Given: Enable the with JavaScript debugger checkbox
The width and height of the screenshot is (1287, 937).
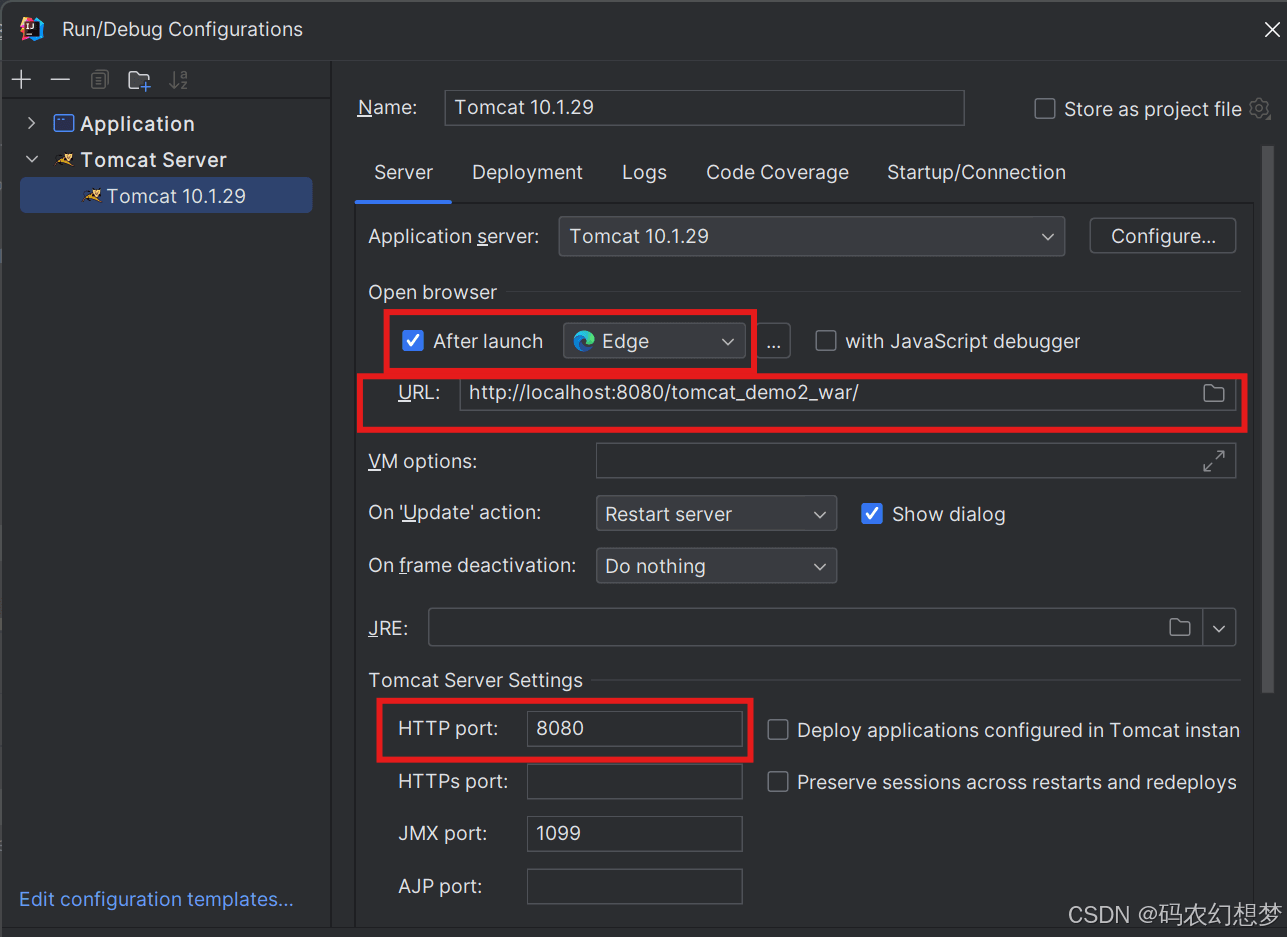Looking at the screenshot, I should (x=825, y=341).
